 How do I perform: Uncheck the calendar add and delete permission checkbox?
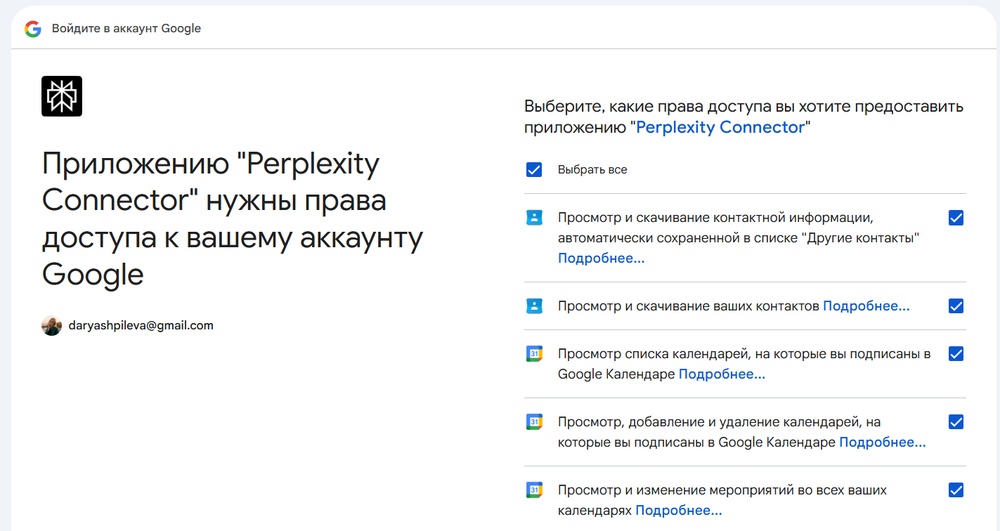[955, 422]
